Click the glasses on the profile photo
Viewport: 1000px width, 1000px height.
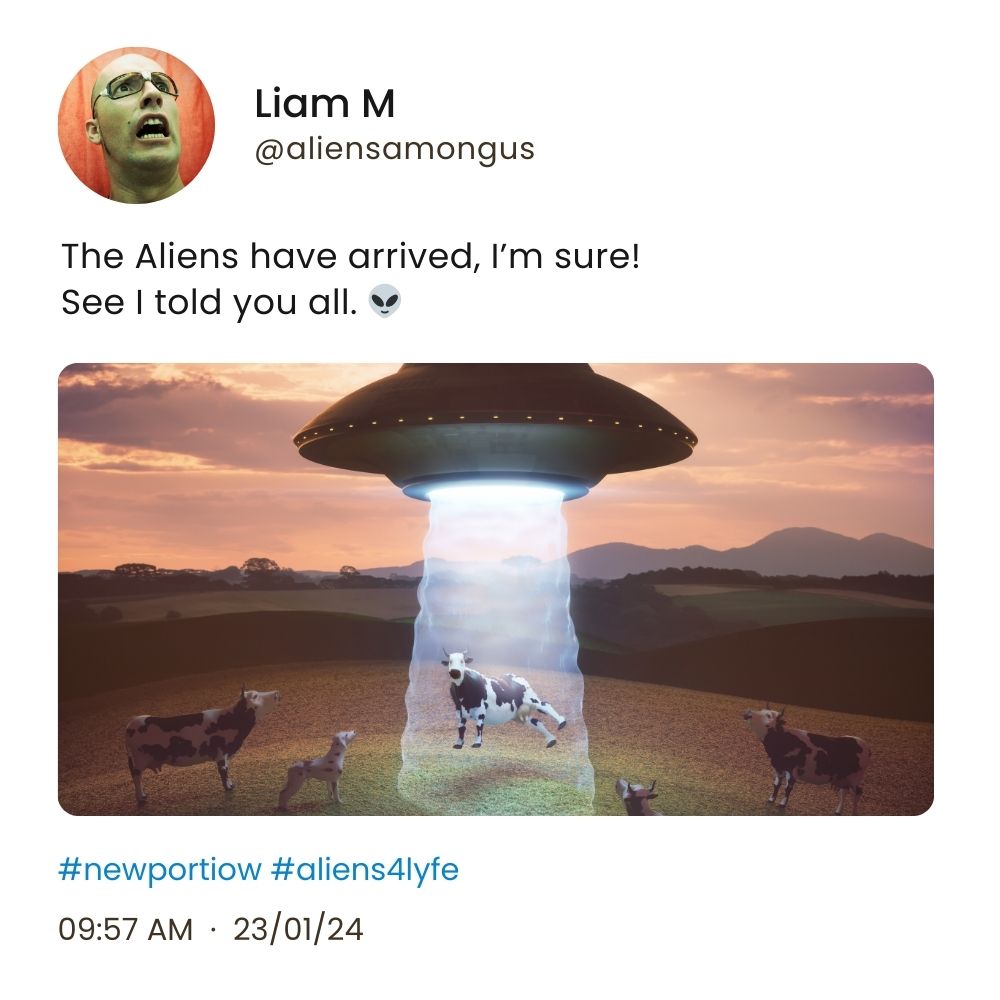point(135,87)
